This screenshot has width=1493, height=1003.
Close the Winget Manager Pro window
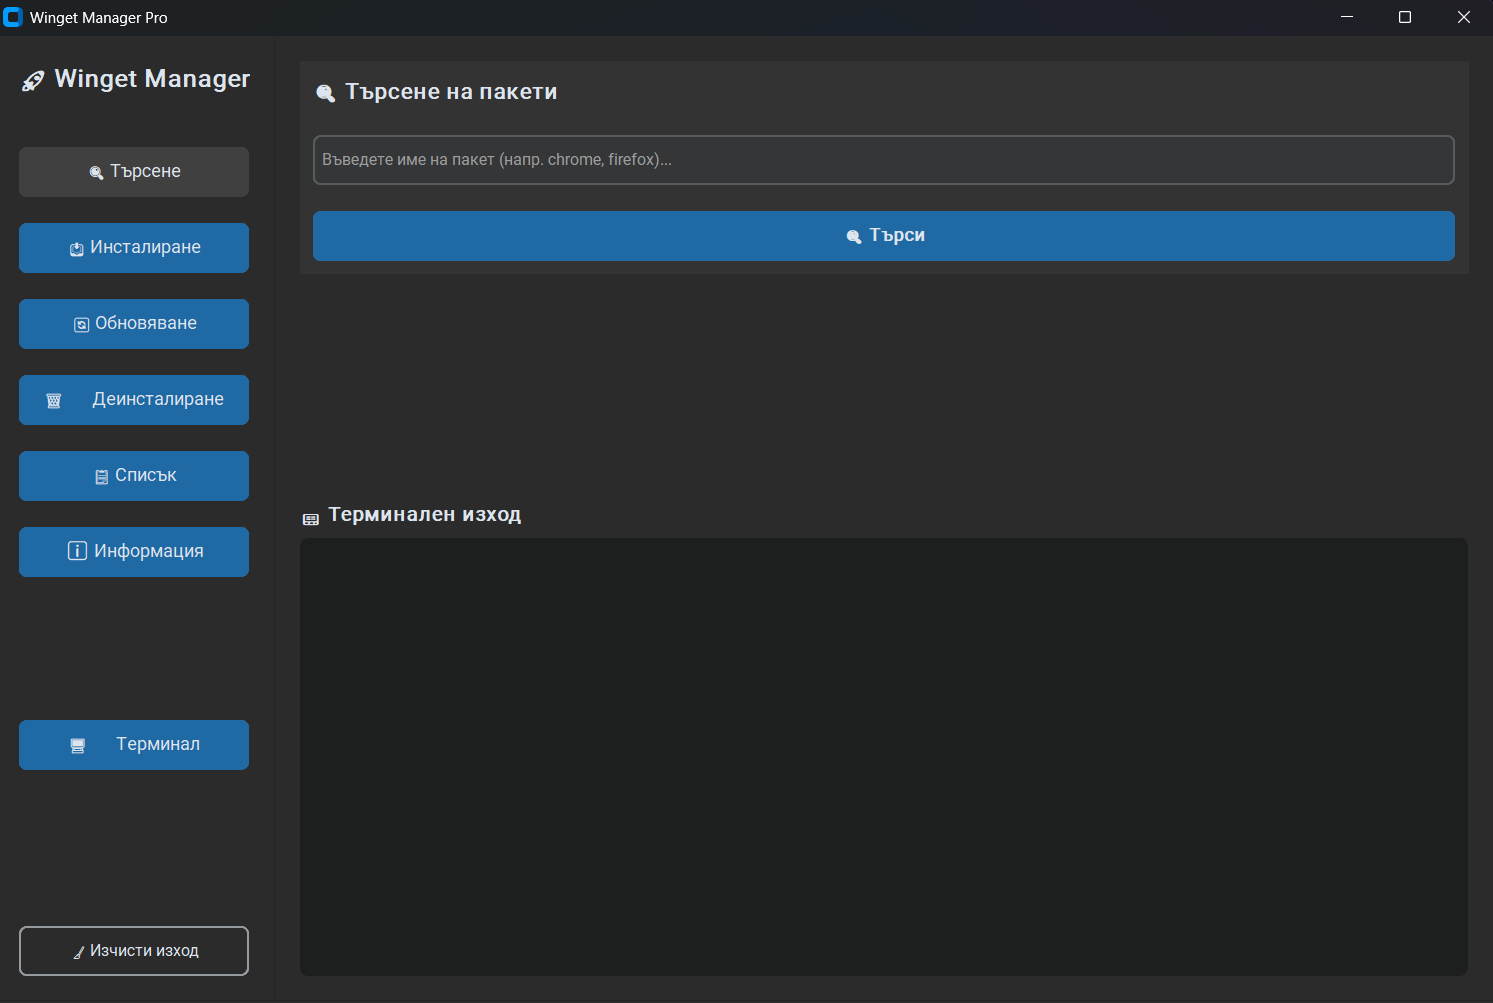point(1463,17)
